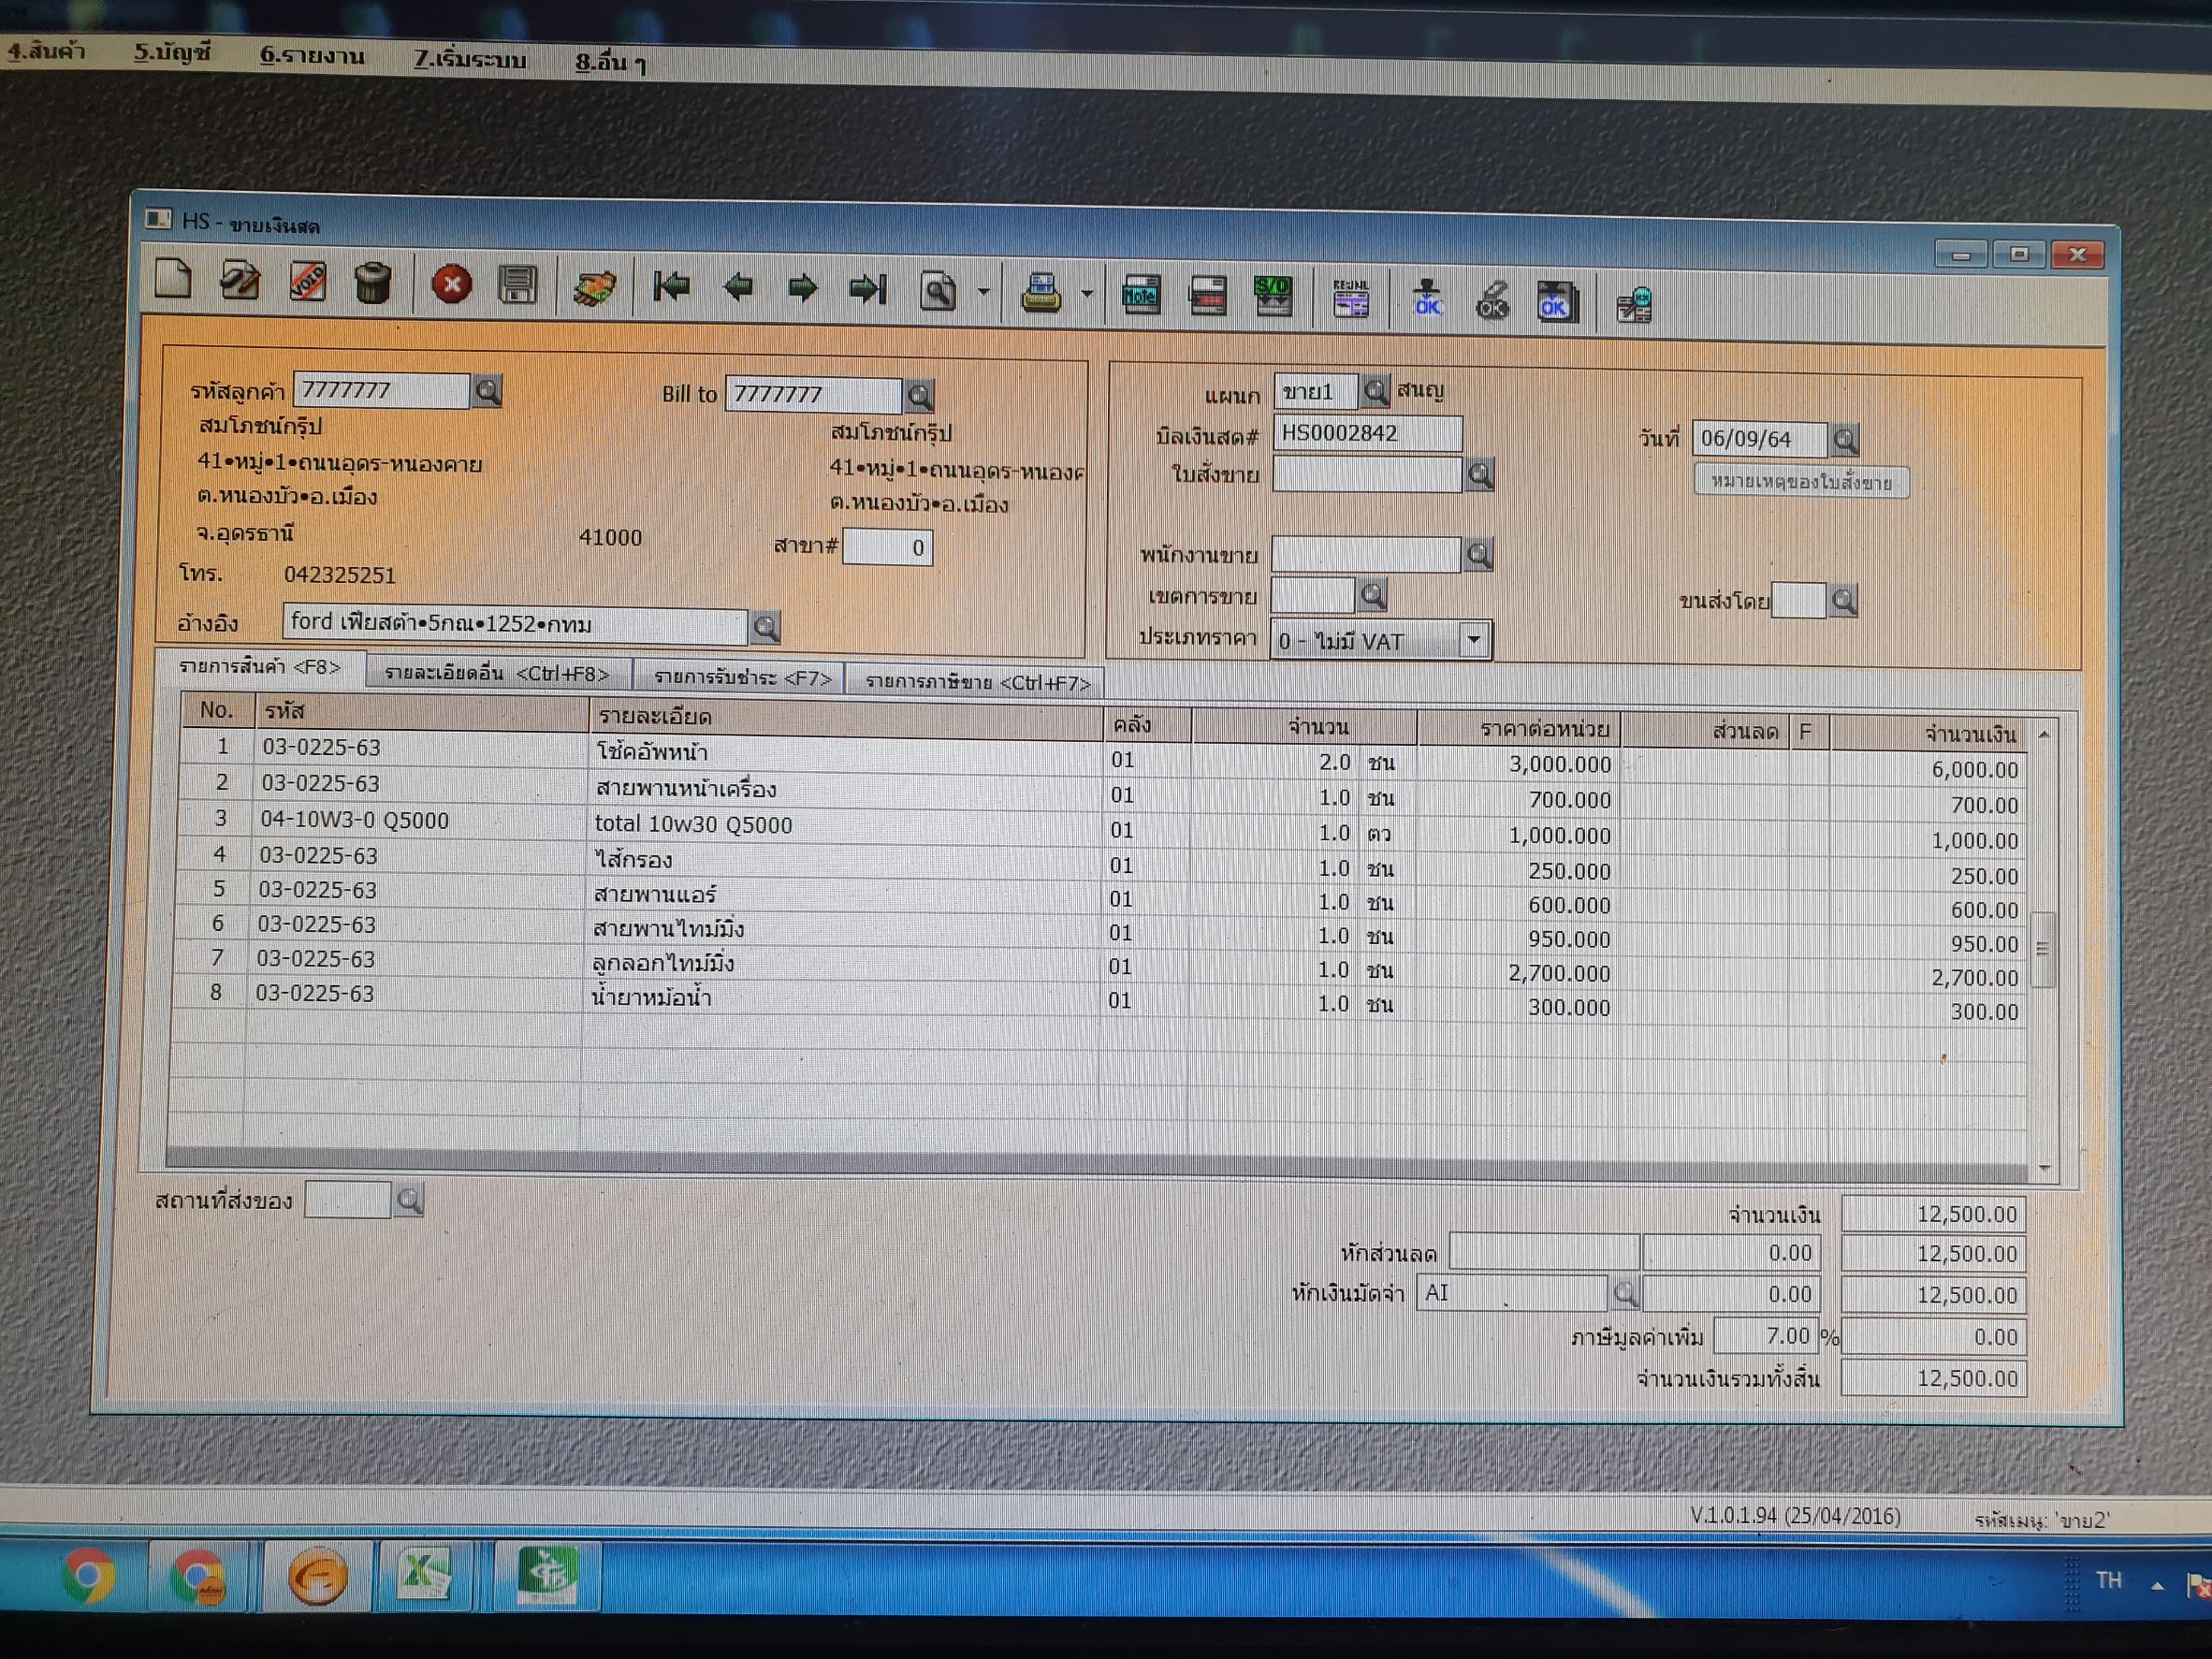Click the customer code field 7777777
This screenshot has width=2212, height=1659.
[x=381, y=390]
